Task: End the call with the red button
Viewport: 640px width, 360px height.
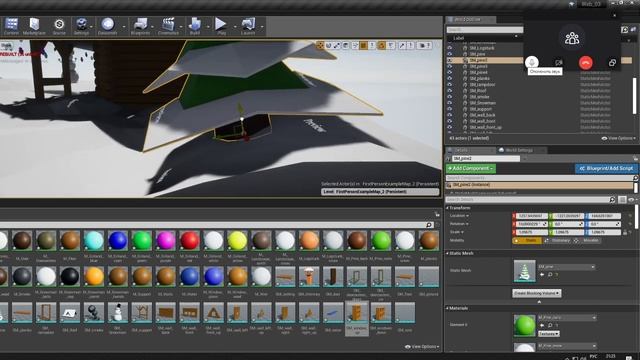Action: pyautogui.click(x=586, y=63)
